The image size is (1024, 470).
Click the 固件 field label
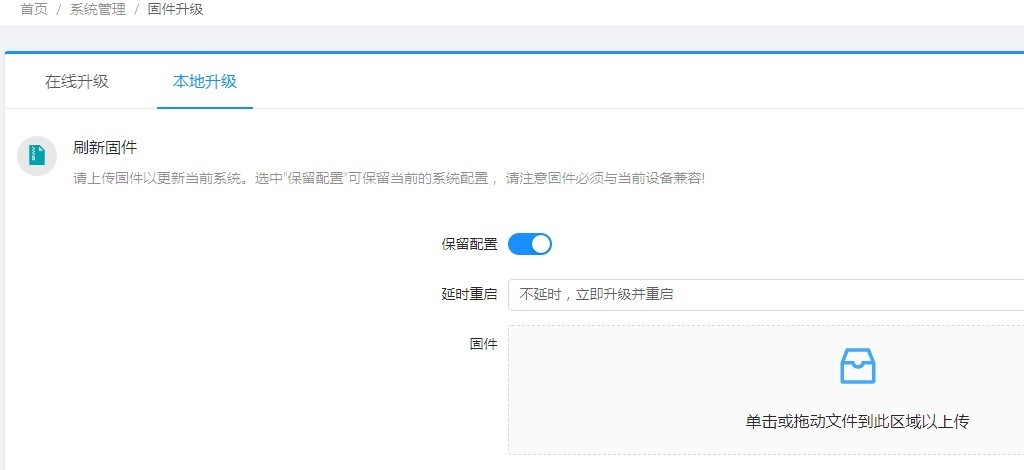pyautogui.click(x=483, y=344)
